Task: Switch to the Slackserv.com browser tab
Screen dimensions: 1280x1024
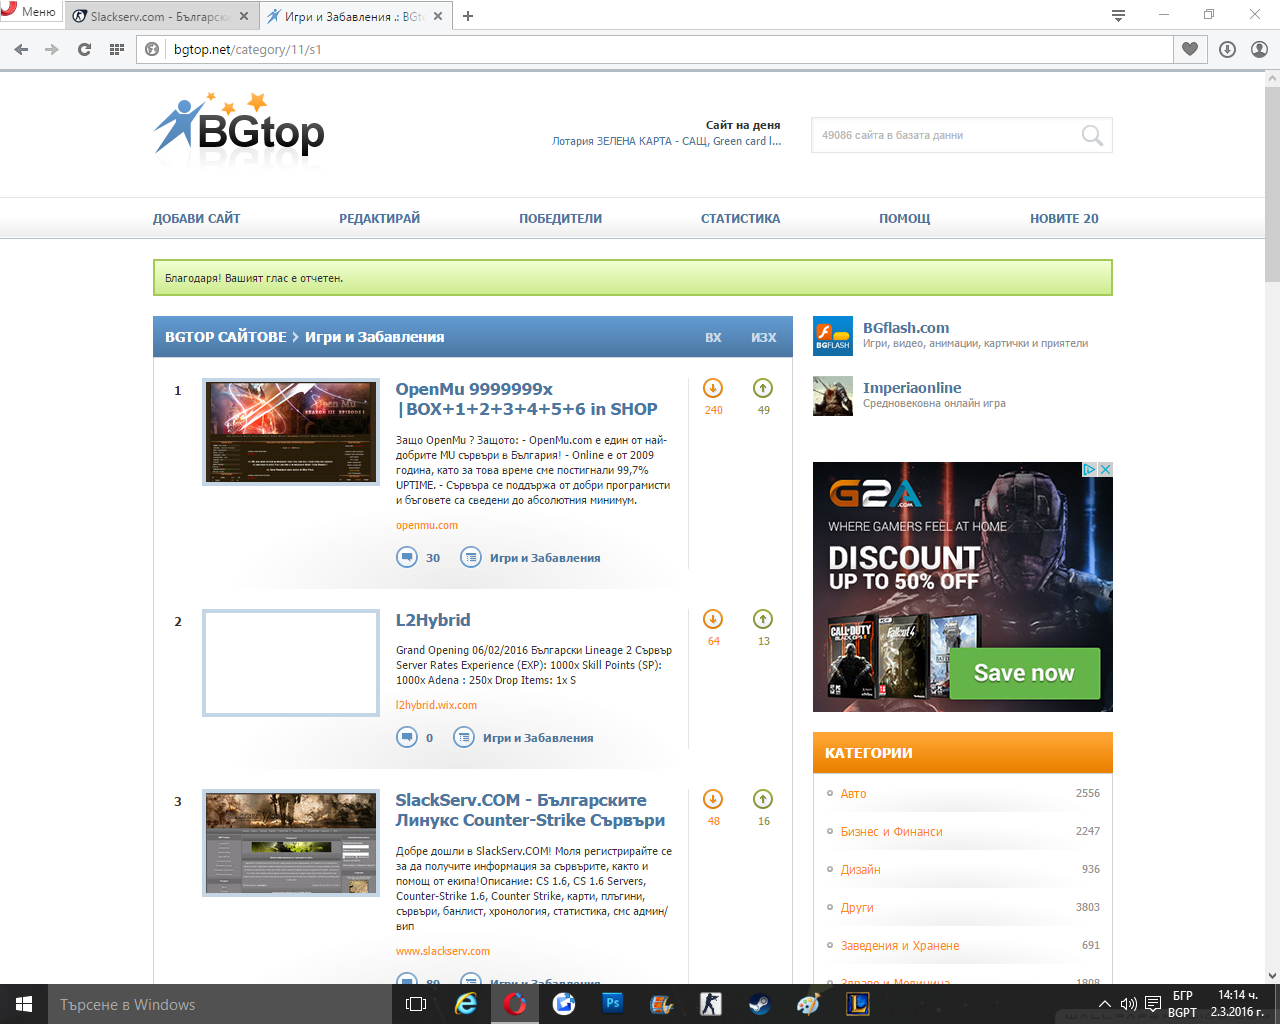Action: [160, 16]
